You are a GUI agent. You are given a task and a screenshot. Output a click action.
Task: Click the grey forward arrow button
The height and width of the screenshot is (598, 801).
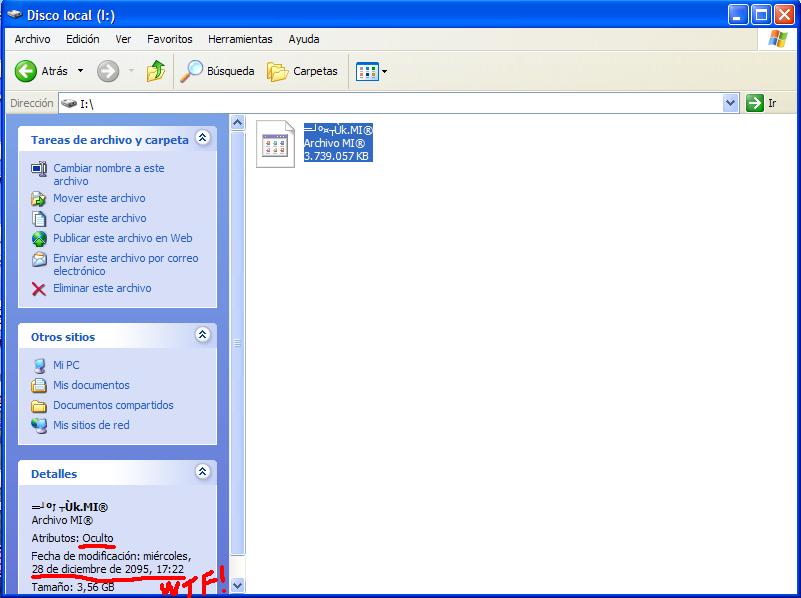[108, 71]
